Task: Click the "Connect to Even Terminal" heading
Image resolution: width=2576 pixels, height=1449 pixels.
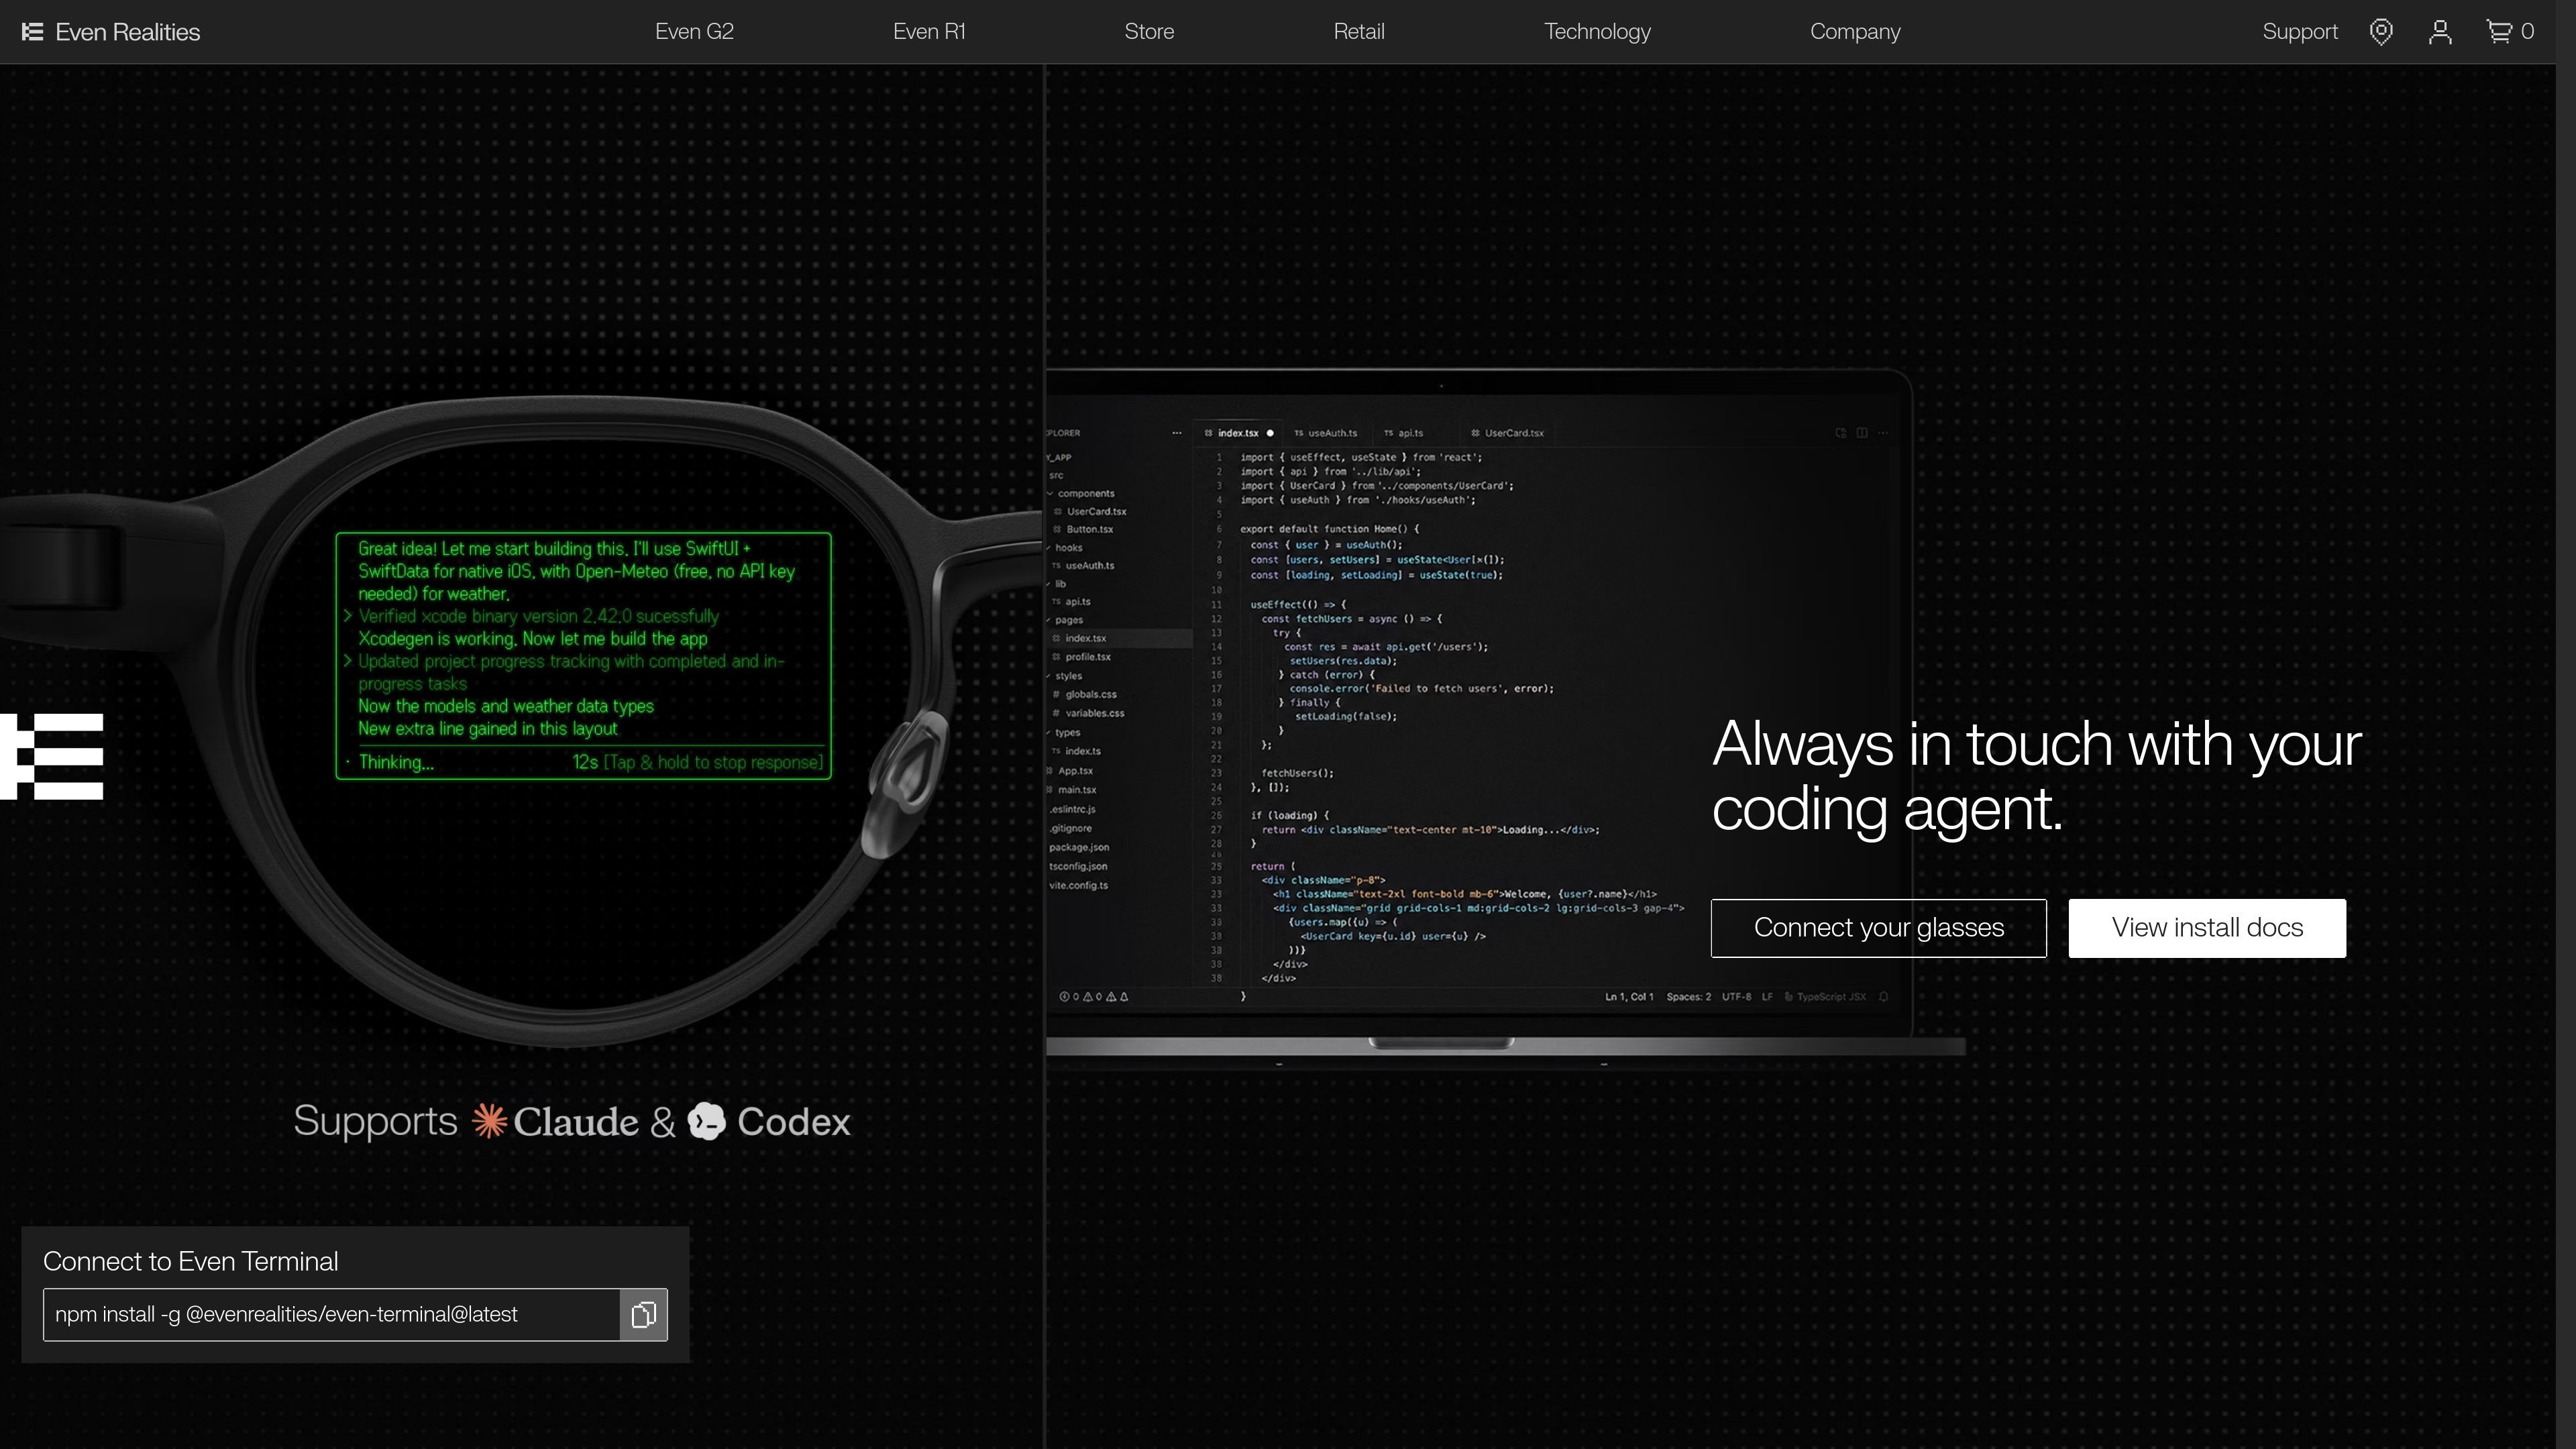Action: [x=190, y=1261]
